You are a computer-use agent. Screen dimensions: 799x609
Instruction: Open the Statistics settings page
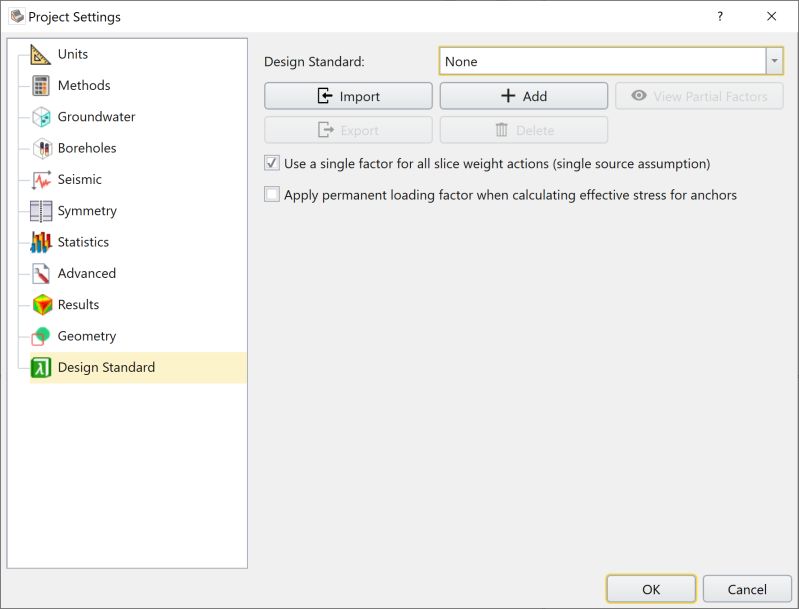click(x=83, y=242)
